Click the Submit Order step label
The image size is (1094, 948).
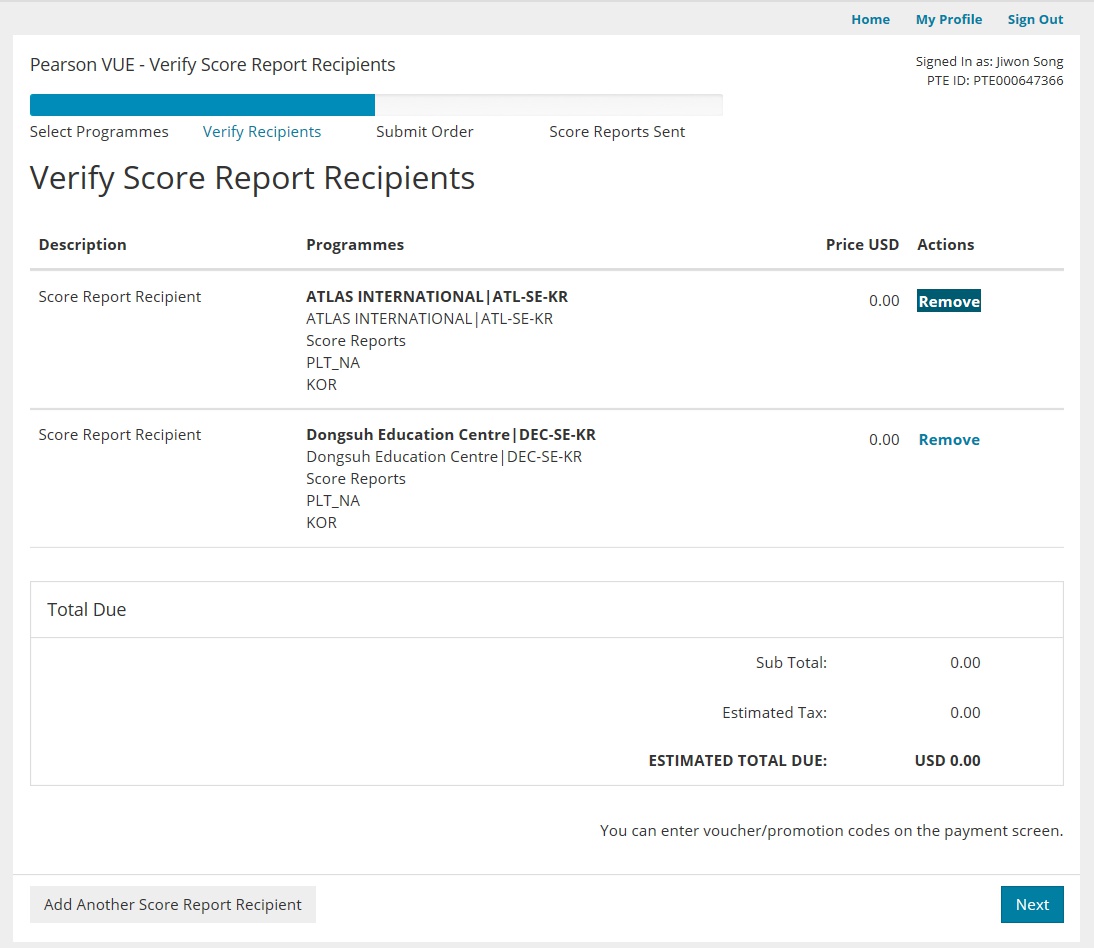tap(424, 132)
